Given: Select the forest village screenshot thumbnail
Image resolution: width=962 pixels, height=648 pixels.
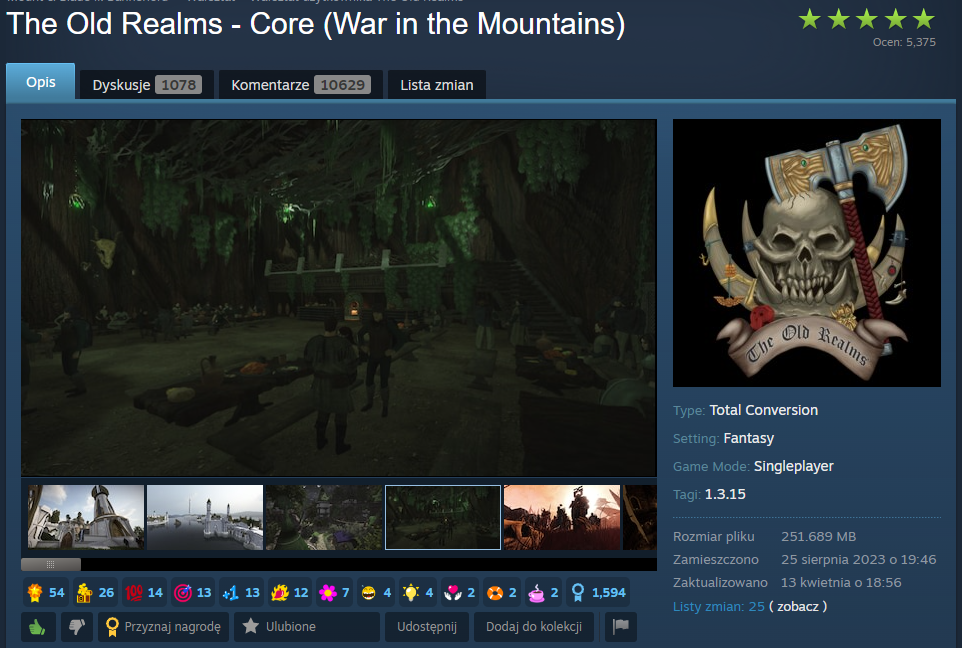Looking at the screenshot, I should [x=324, y=517].
